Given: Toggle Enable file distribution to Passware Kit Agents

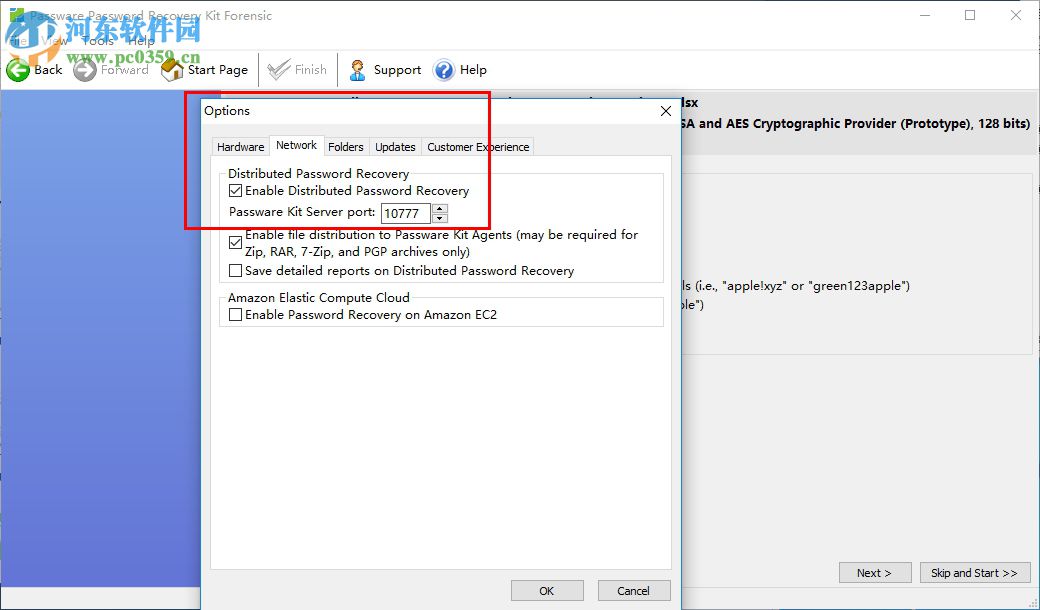Looking at the screenshot, I should click(235, 243).
